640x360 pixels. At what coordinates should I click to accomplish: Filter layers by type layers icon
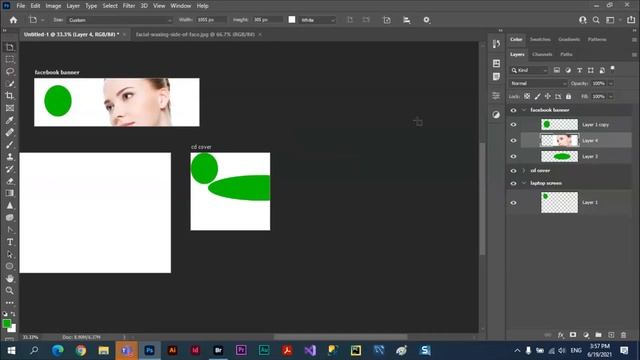point(579,70)
